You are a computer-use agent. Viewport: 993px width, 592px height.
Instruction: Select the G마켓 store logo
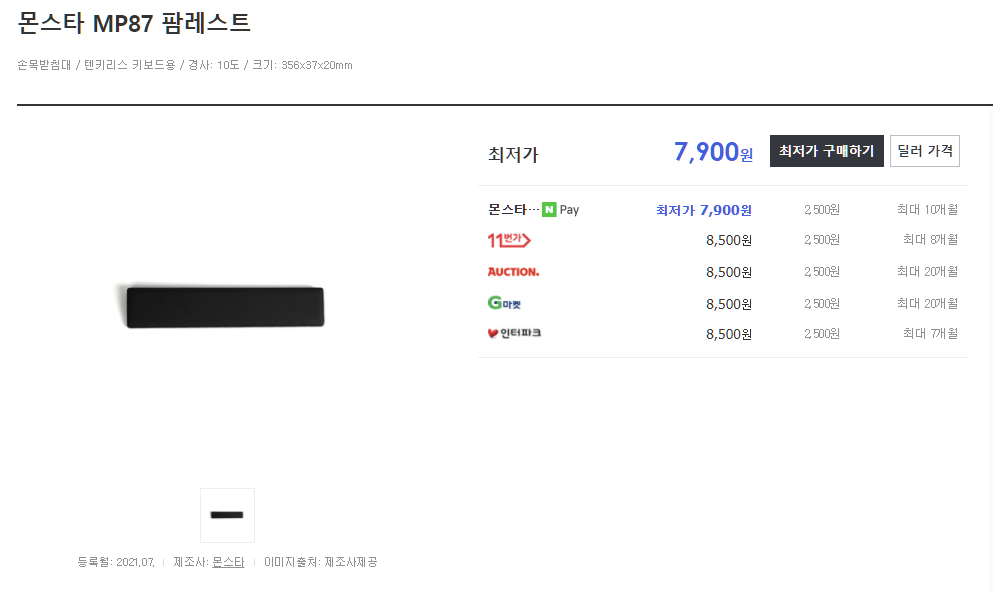pyautogui.click(x=504, y=303)
